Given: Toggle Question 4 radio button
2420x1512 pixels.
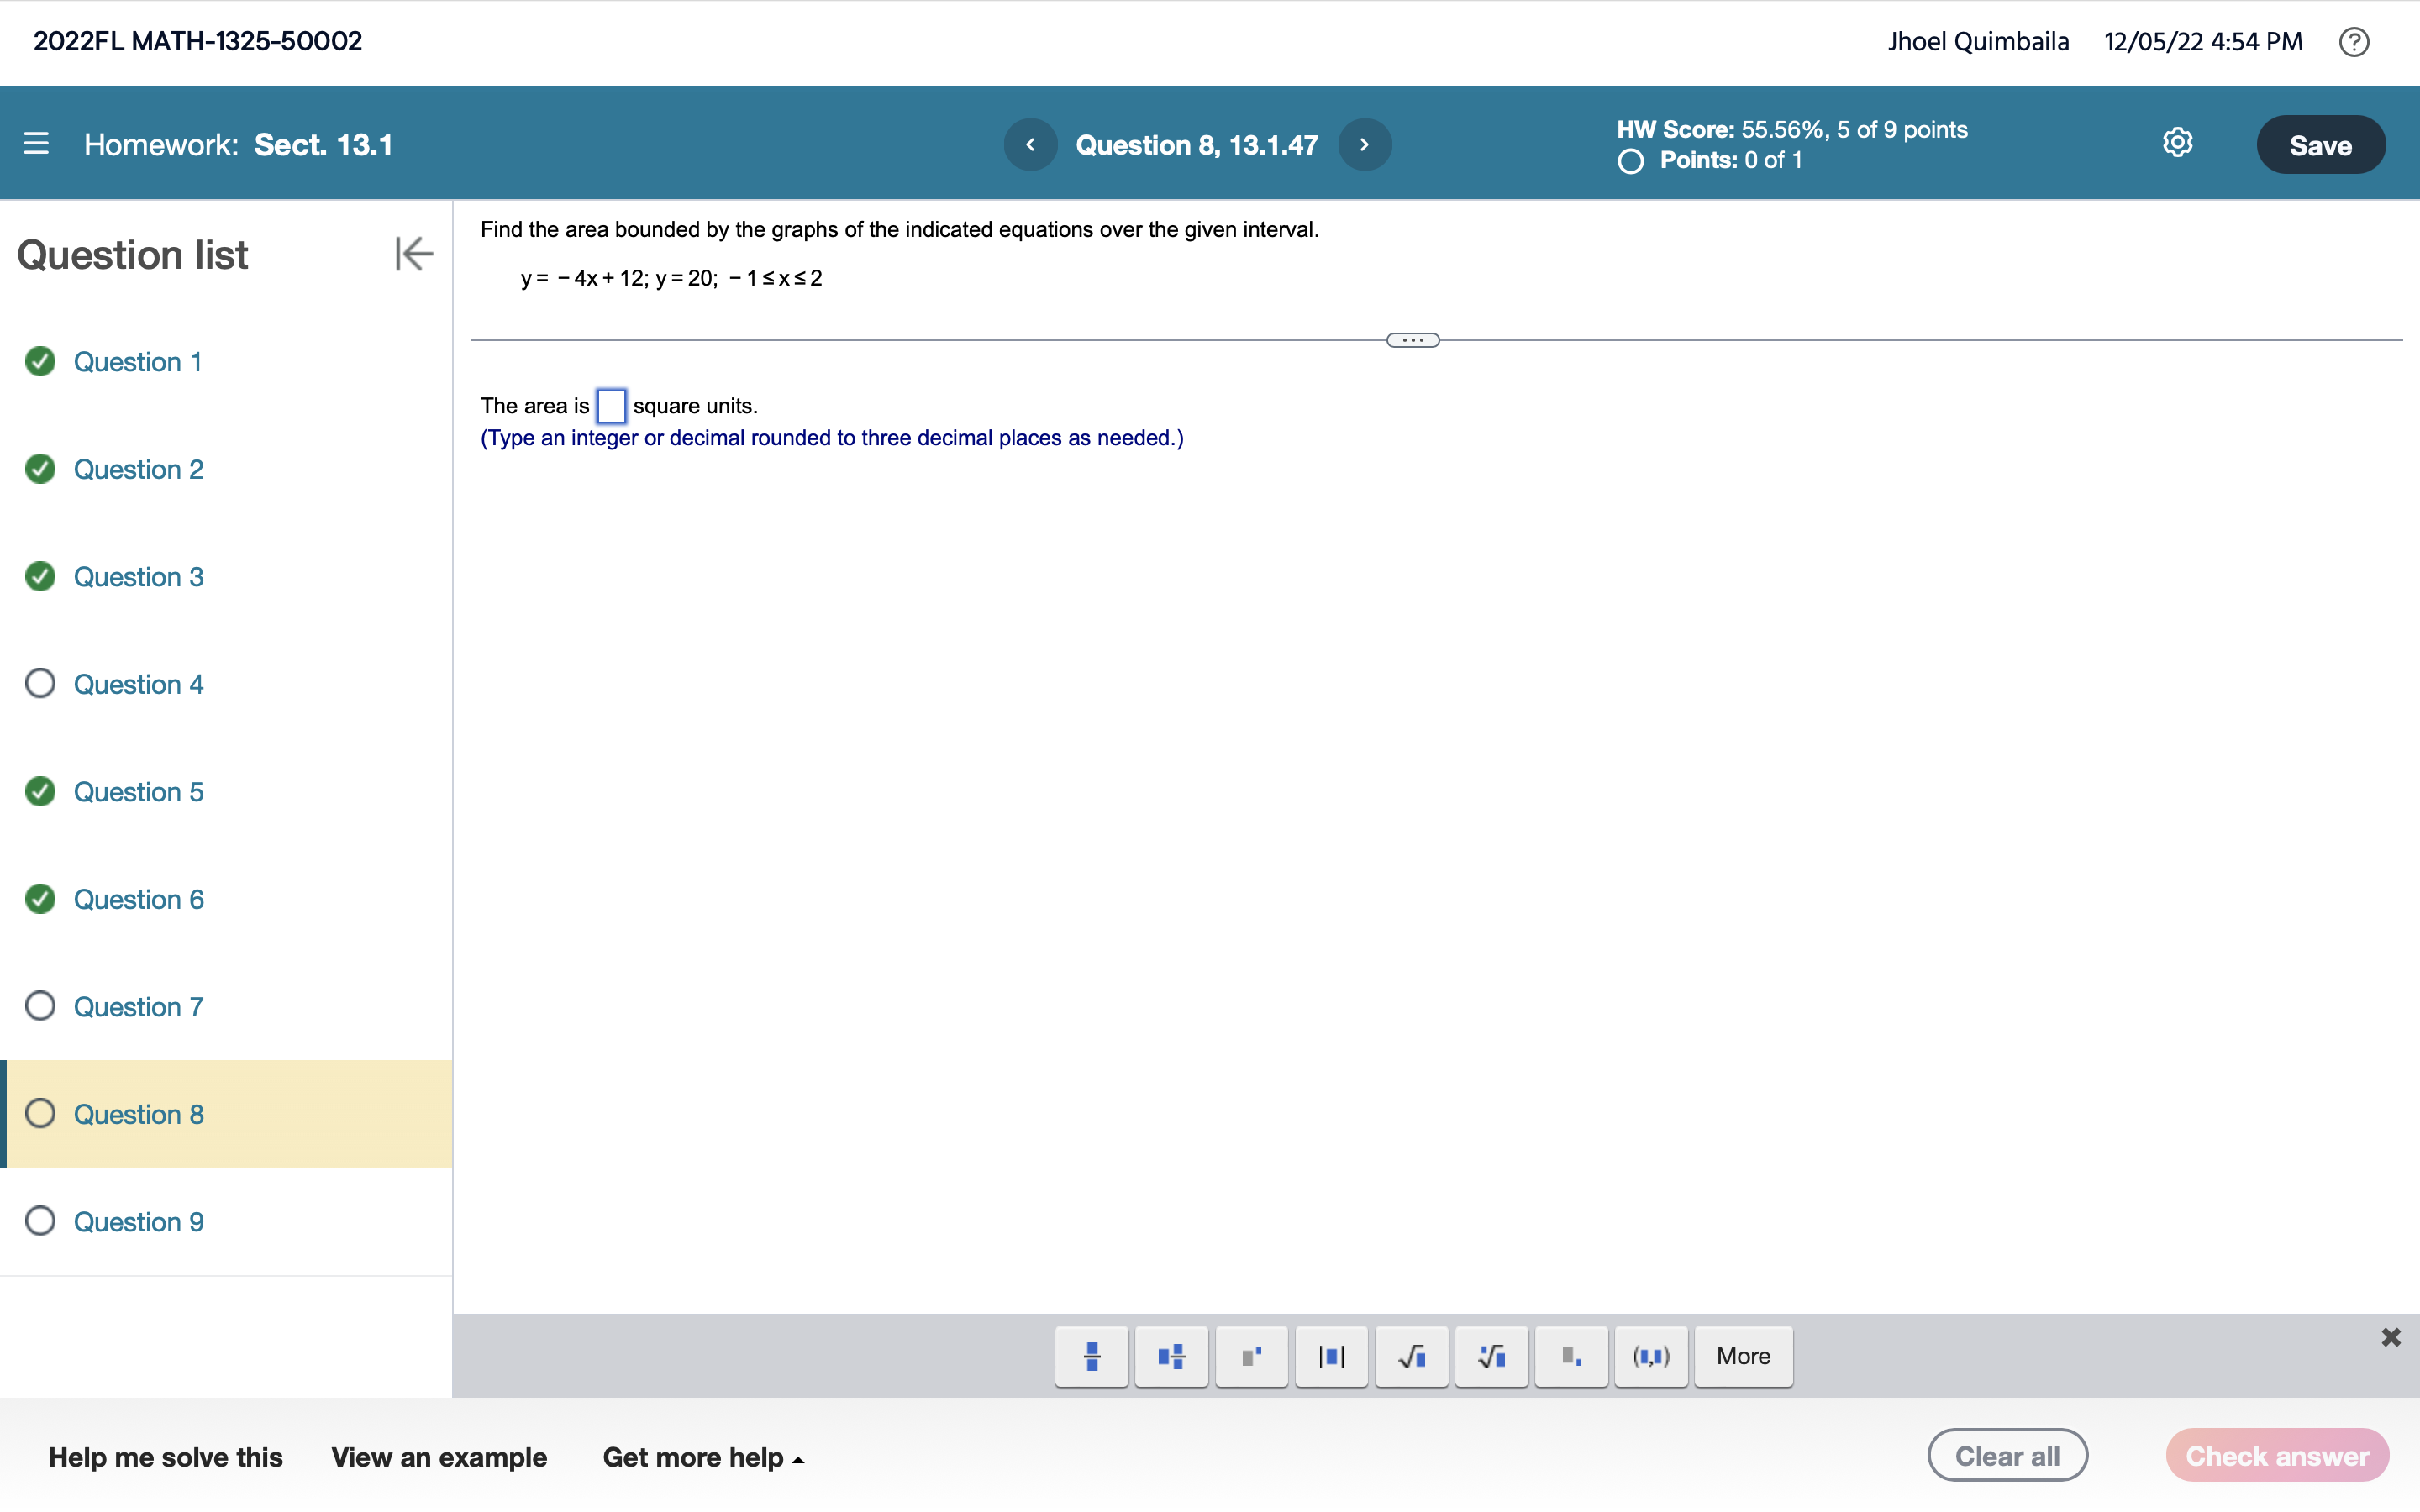Looking at the screenshot, I should (40, 683).
